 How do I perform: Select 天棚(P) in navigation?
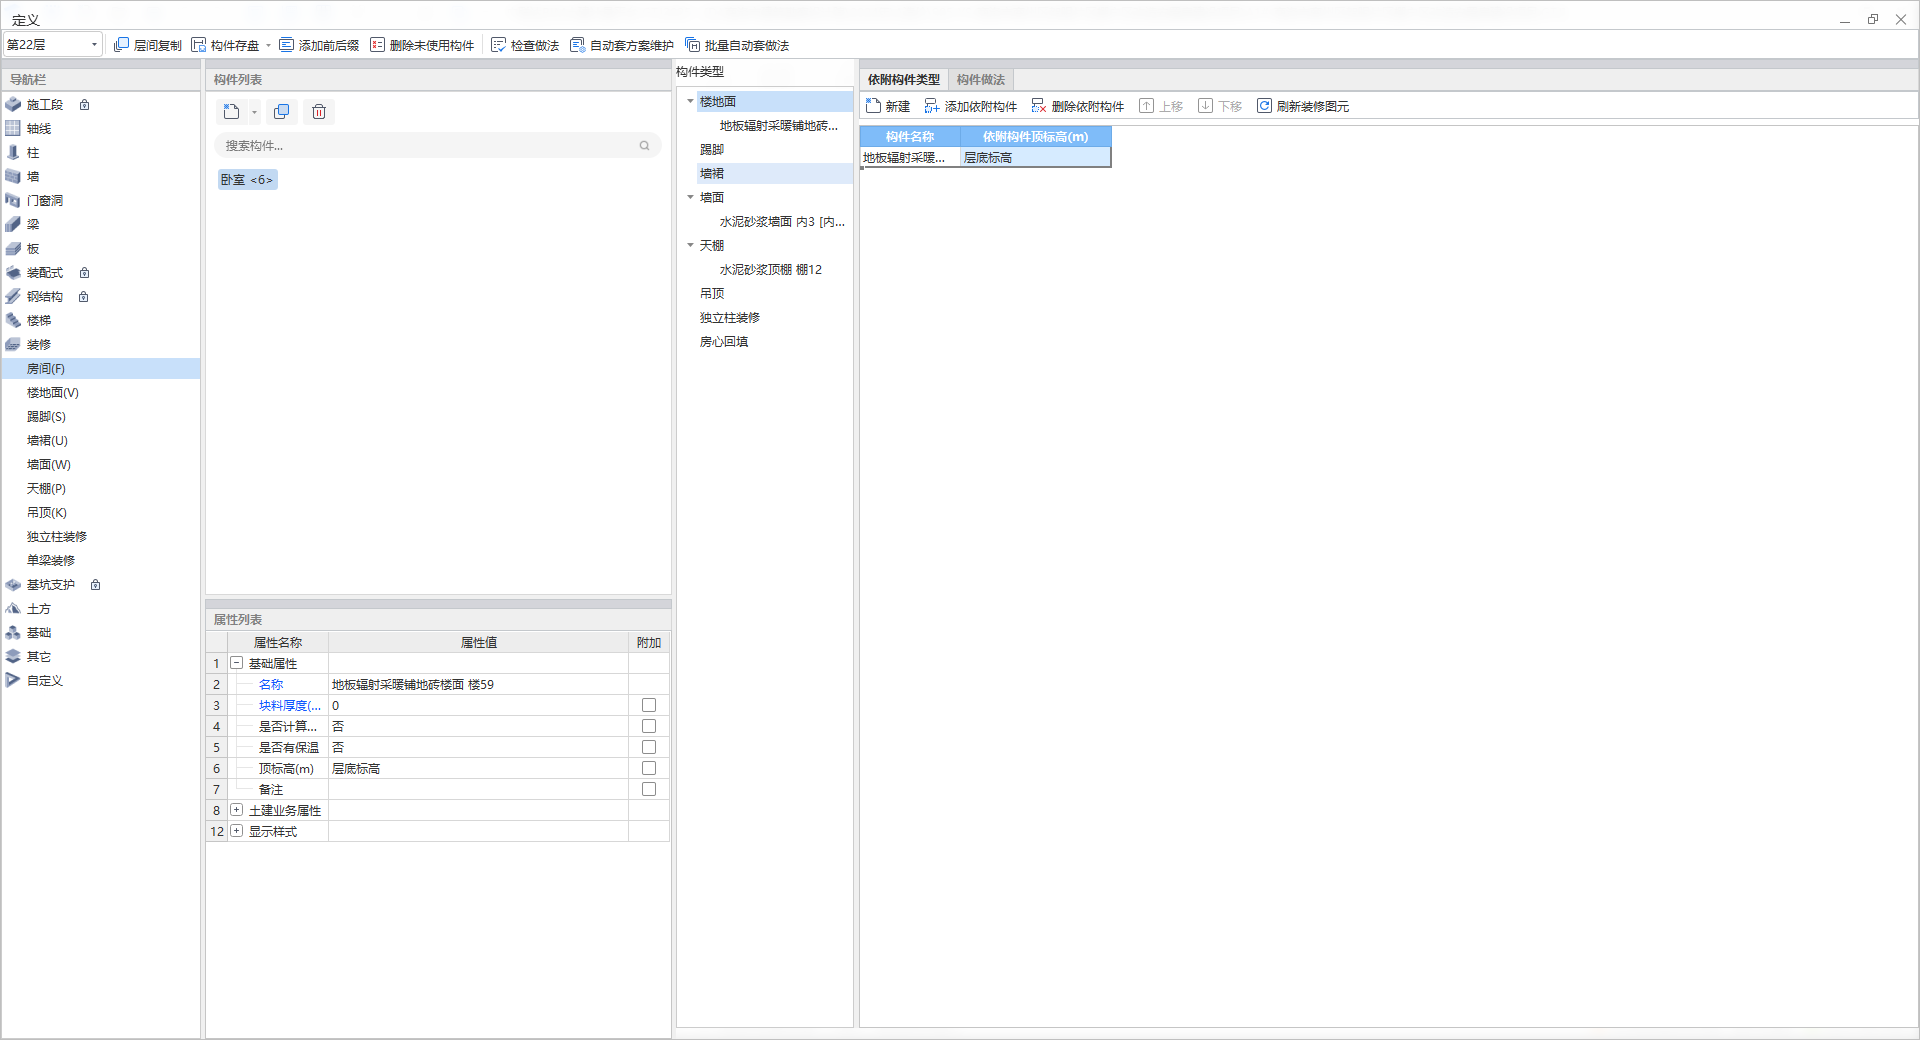(x=46, y=489)
